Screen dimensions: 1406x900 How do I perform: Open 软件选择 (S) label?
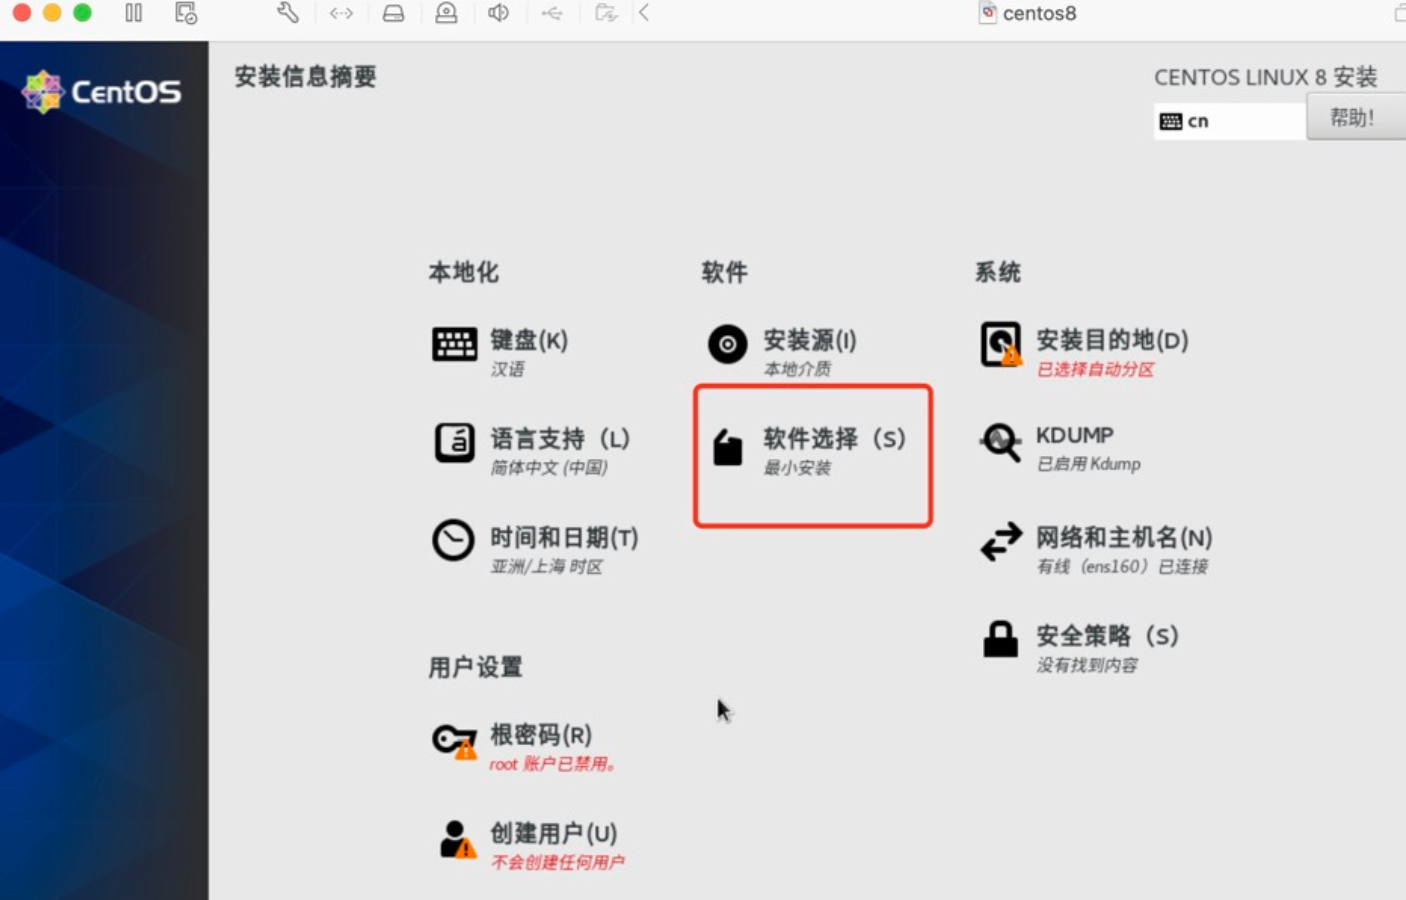pos(835,438)
